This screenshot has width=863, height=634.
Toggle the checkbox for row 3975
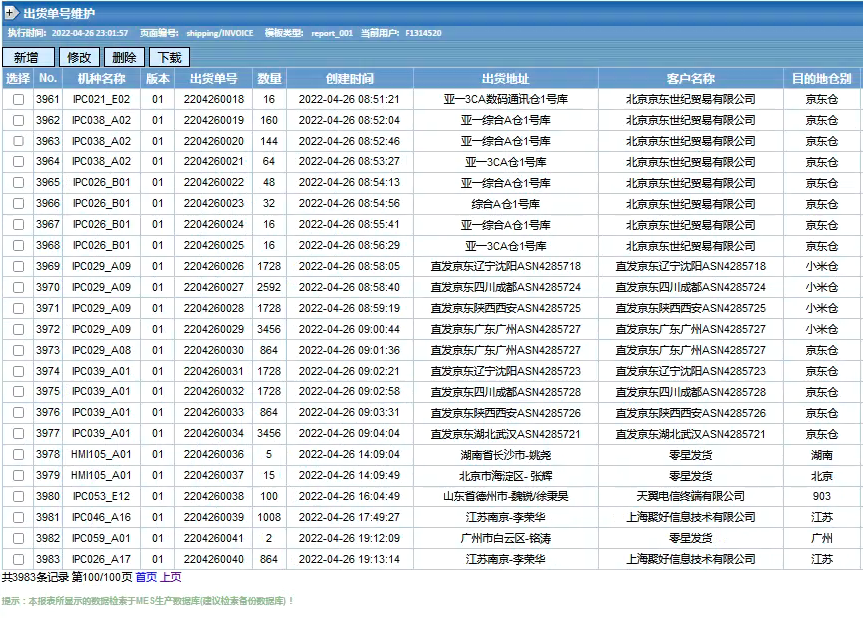tap(18, 392)
